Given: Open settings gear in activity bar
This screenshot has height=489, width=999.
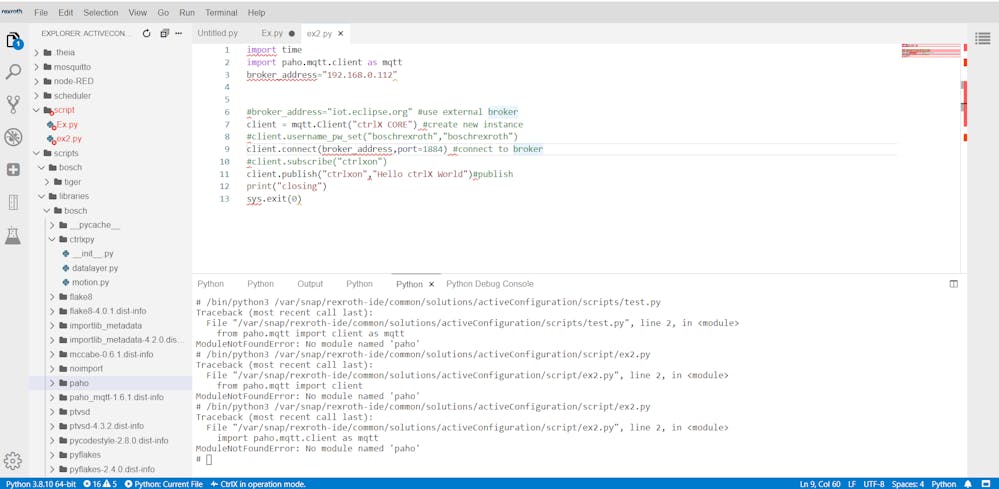Looking at the screenshot, I should [x=13, y=461].
